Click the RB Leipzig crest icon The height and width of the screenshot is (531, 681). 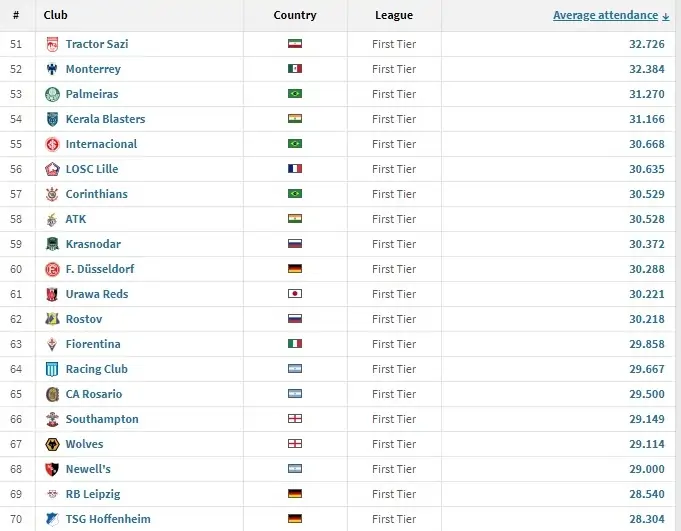pos(52,494)
